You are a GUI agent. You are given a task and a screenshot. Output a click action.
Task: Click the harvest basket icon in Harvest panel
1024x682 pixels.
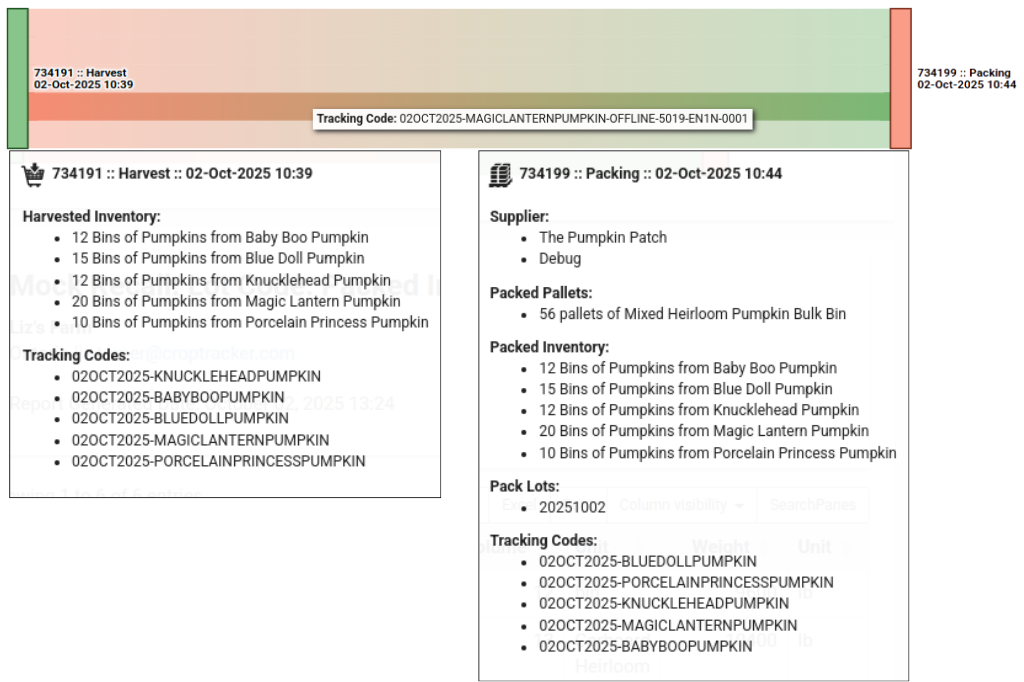33,174
